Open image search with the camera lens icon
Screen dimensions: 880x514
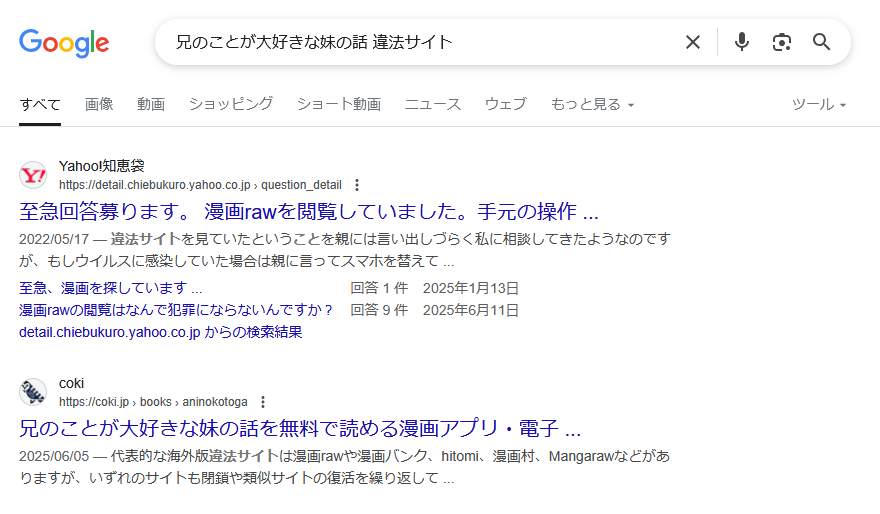click(x=782, y=42)
